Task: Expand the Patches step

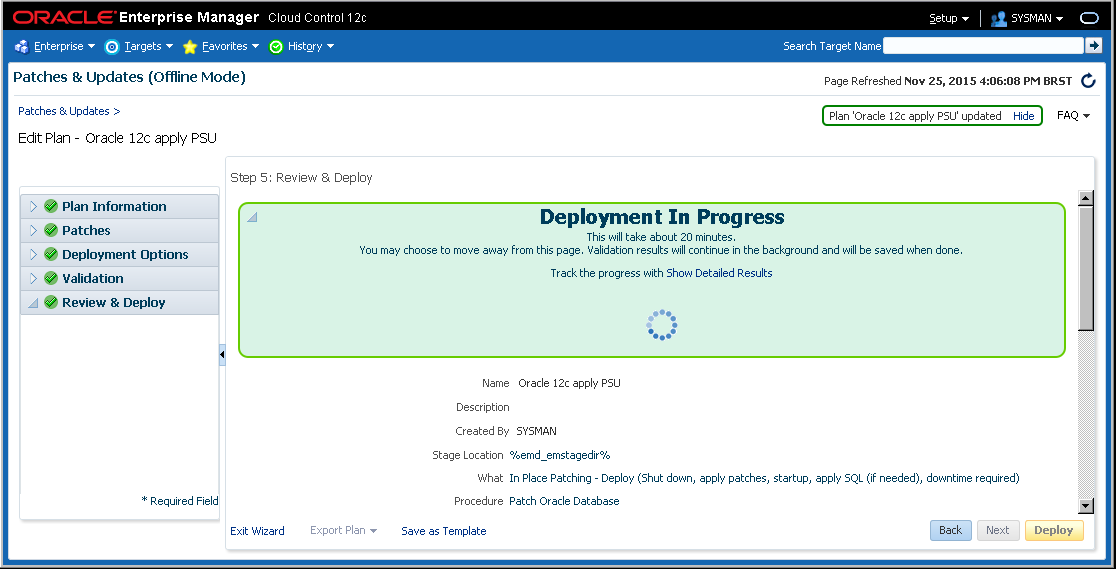Action: [x=33, y=231]
